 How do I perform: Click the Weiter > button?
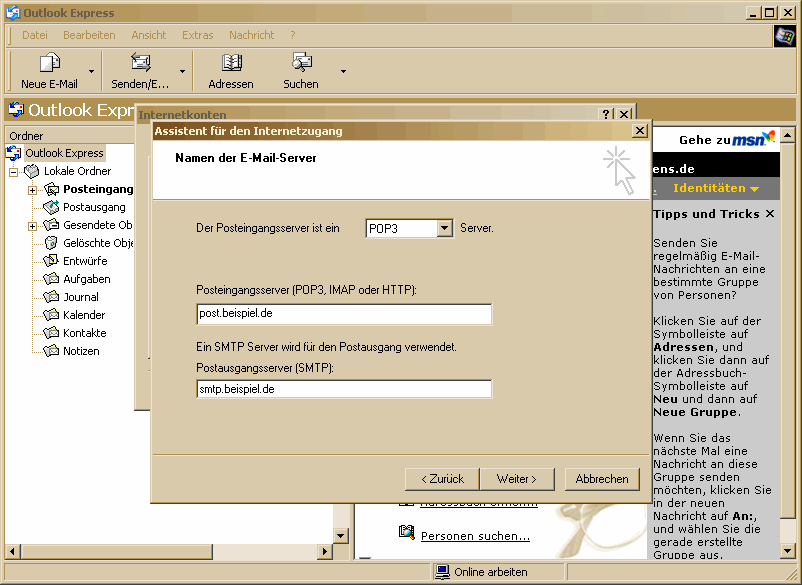coord(517,479)
